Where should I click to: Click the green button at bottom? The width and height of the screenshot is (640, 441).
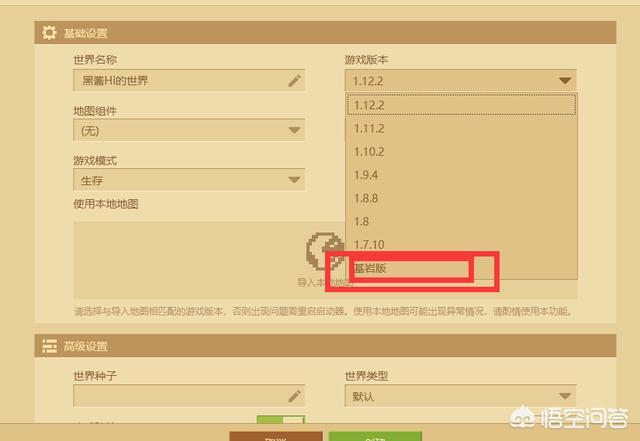tap(375, 436)
